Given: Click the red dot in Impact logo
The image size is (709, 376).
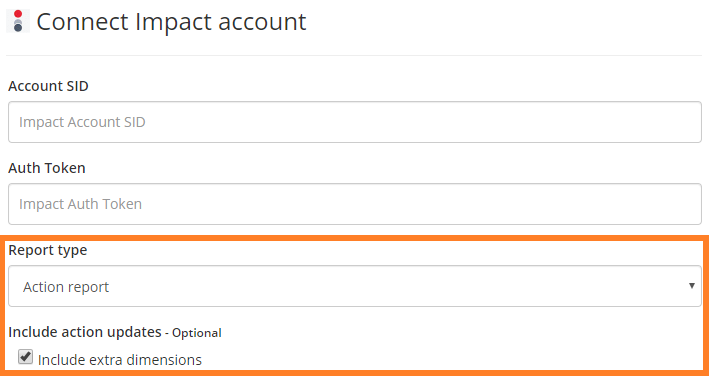Looking at the screenshot, I should coord(18,14).
